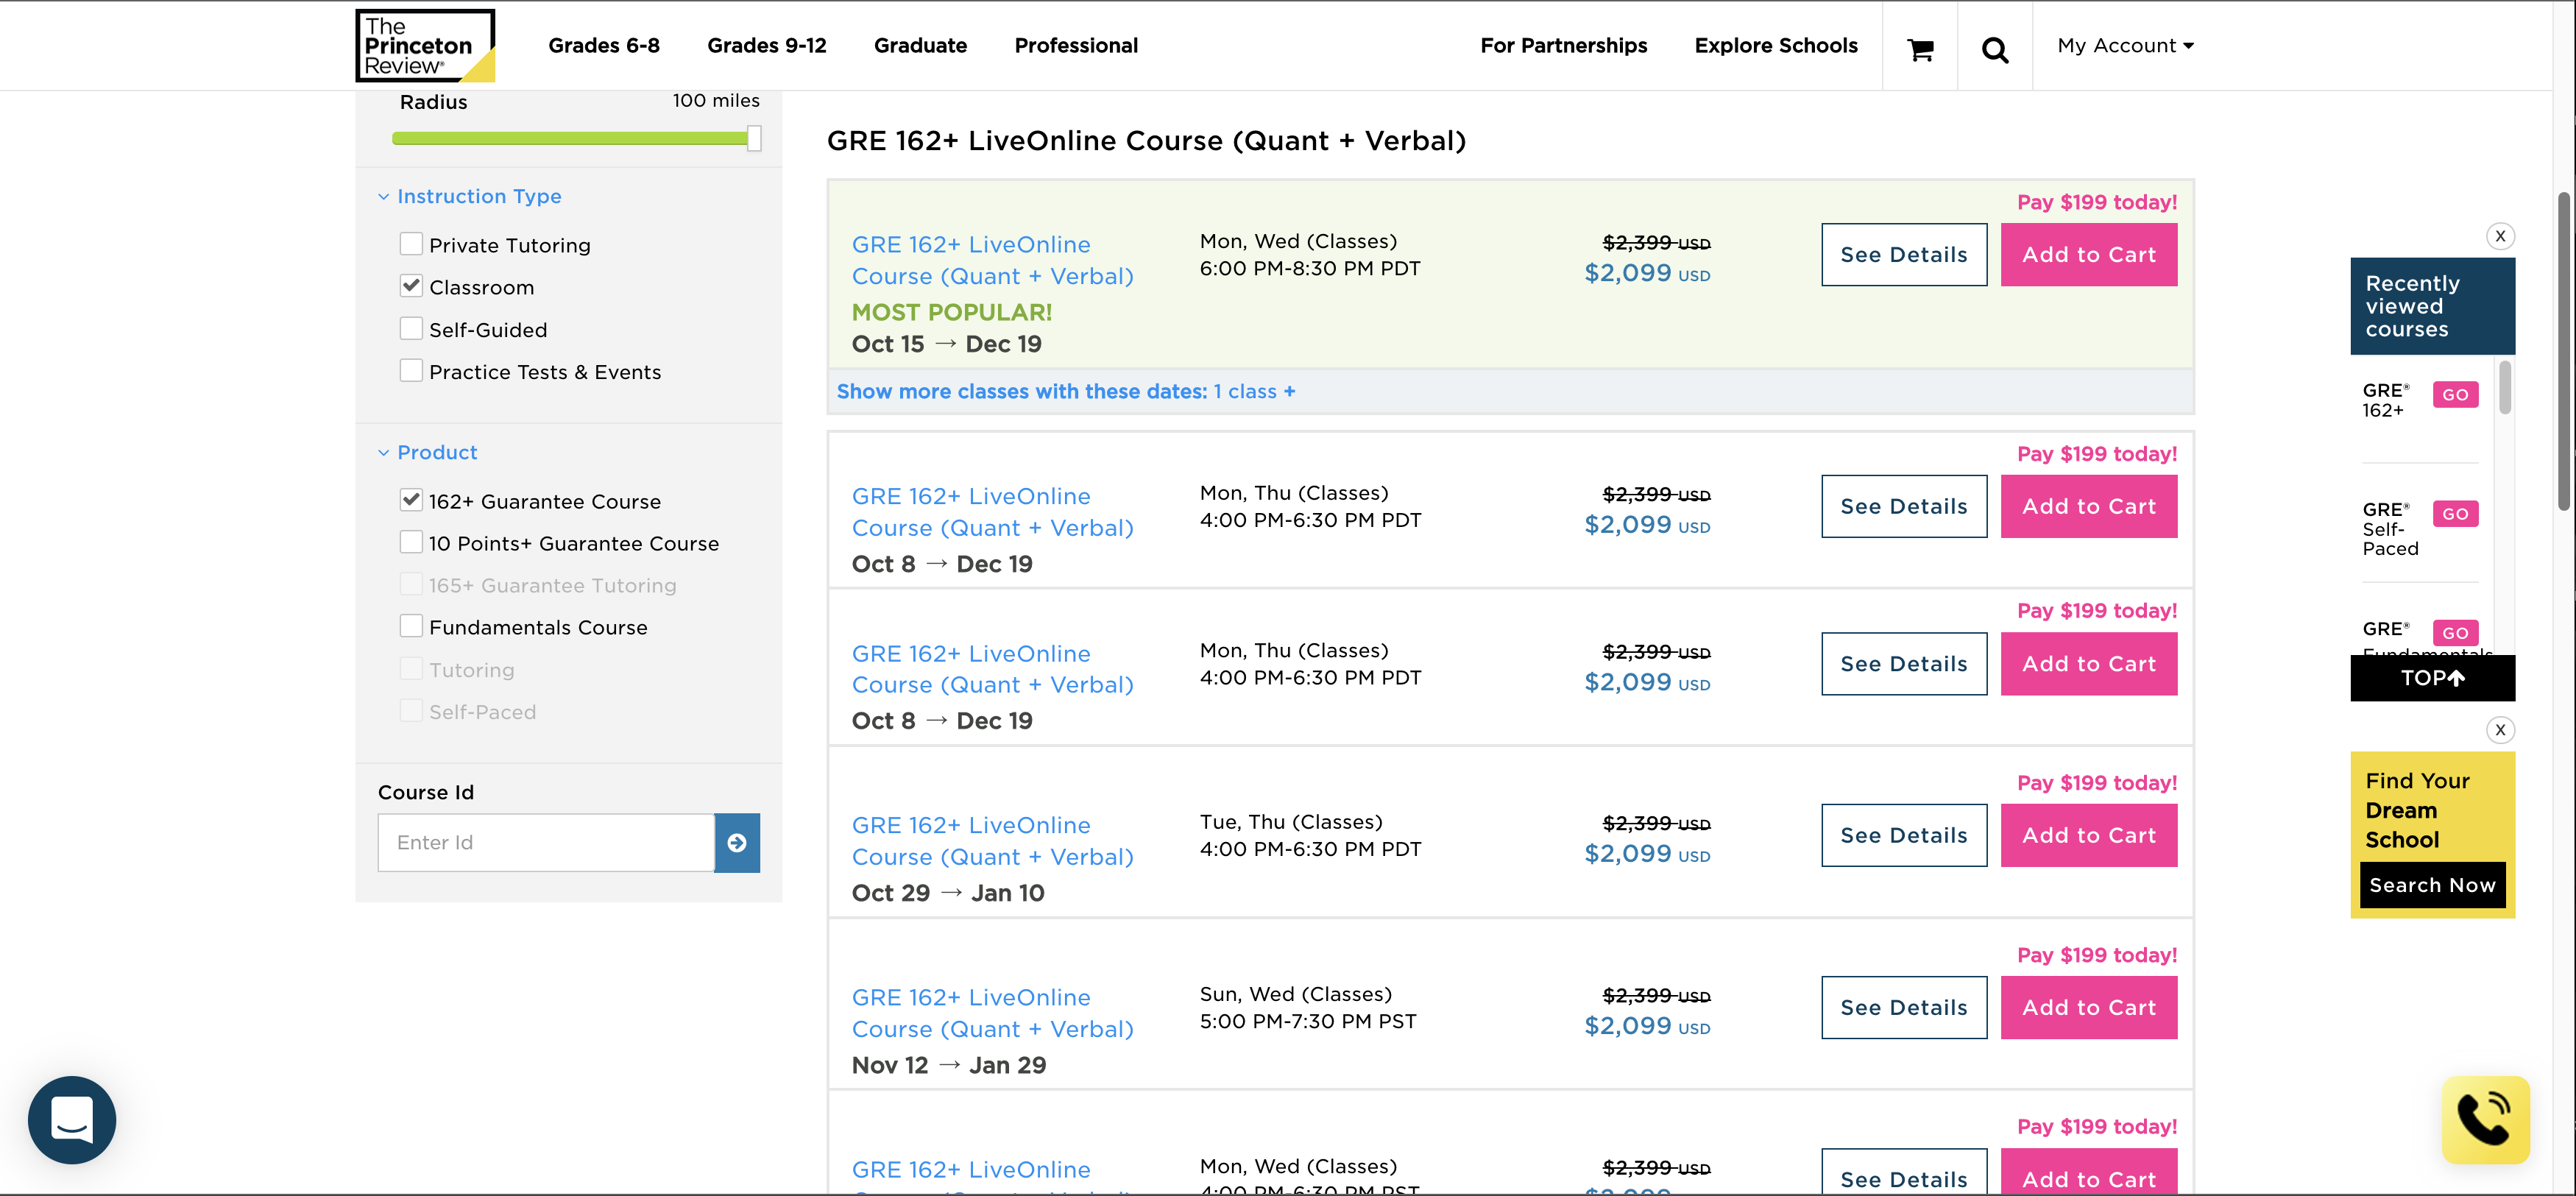Open the chat widget bubble
This screenshot has width=2576, height=1196.
click(72, 1119)
